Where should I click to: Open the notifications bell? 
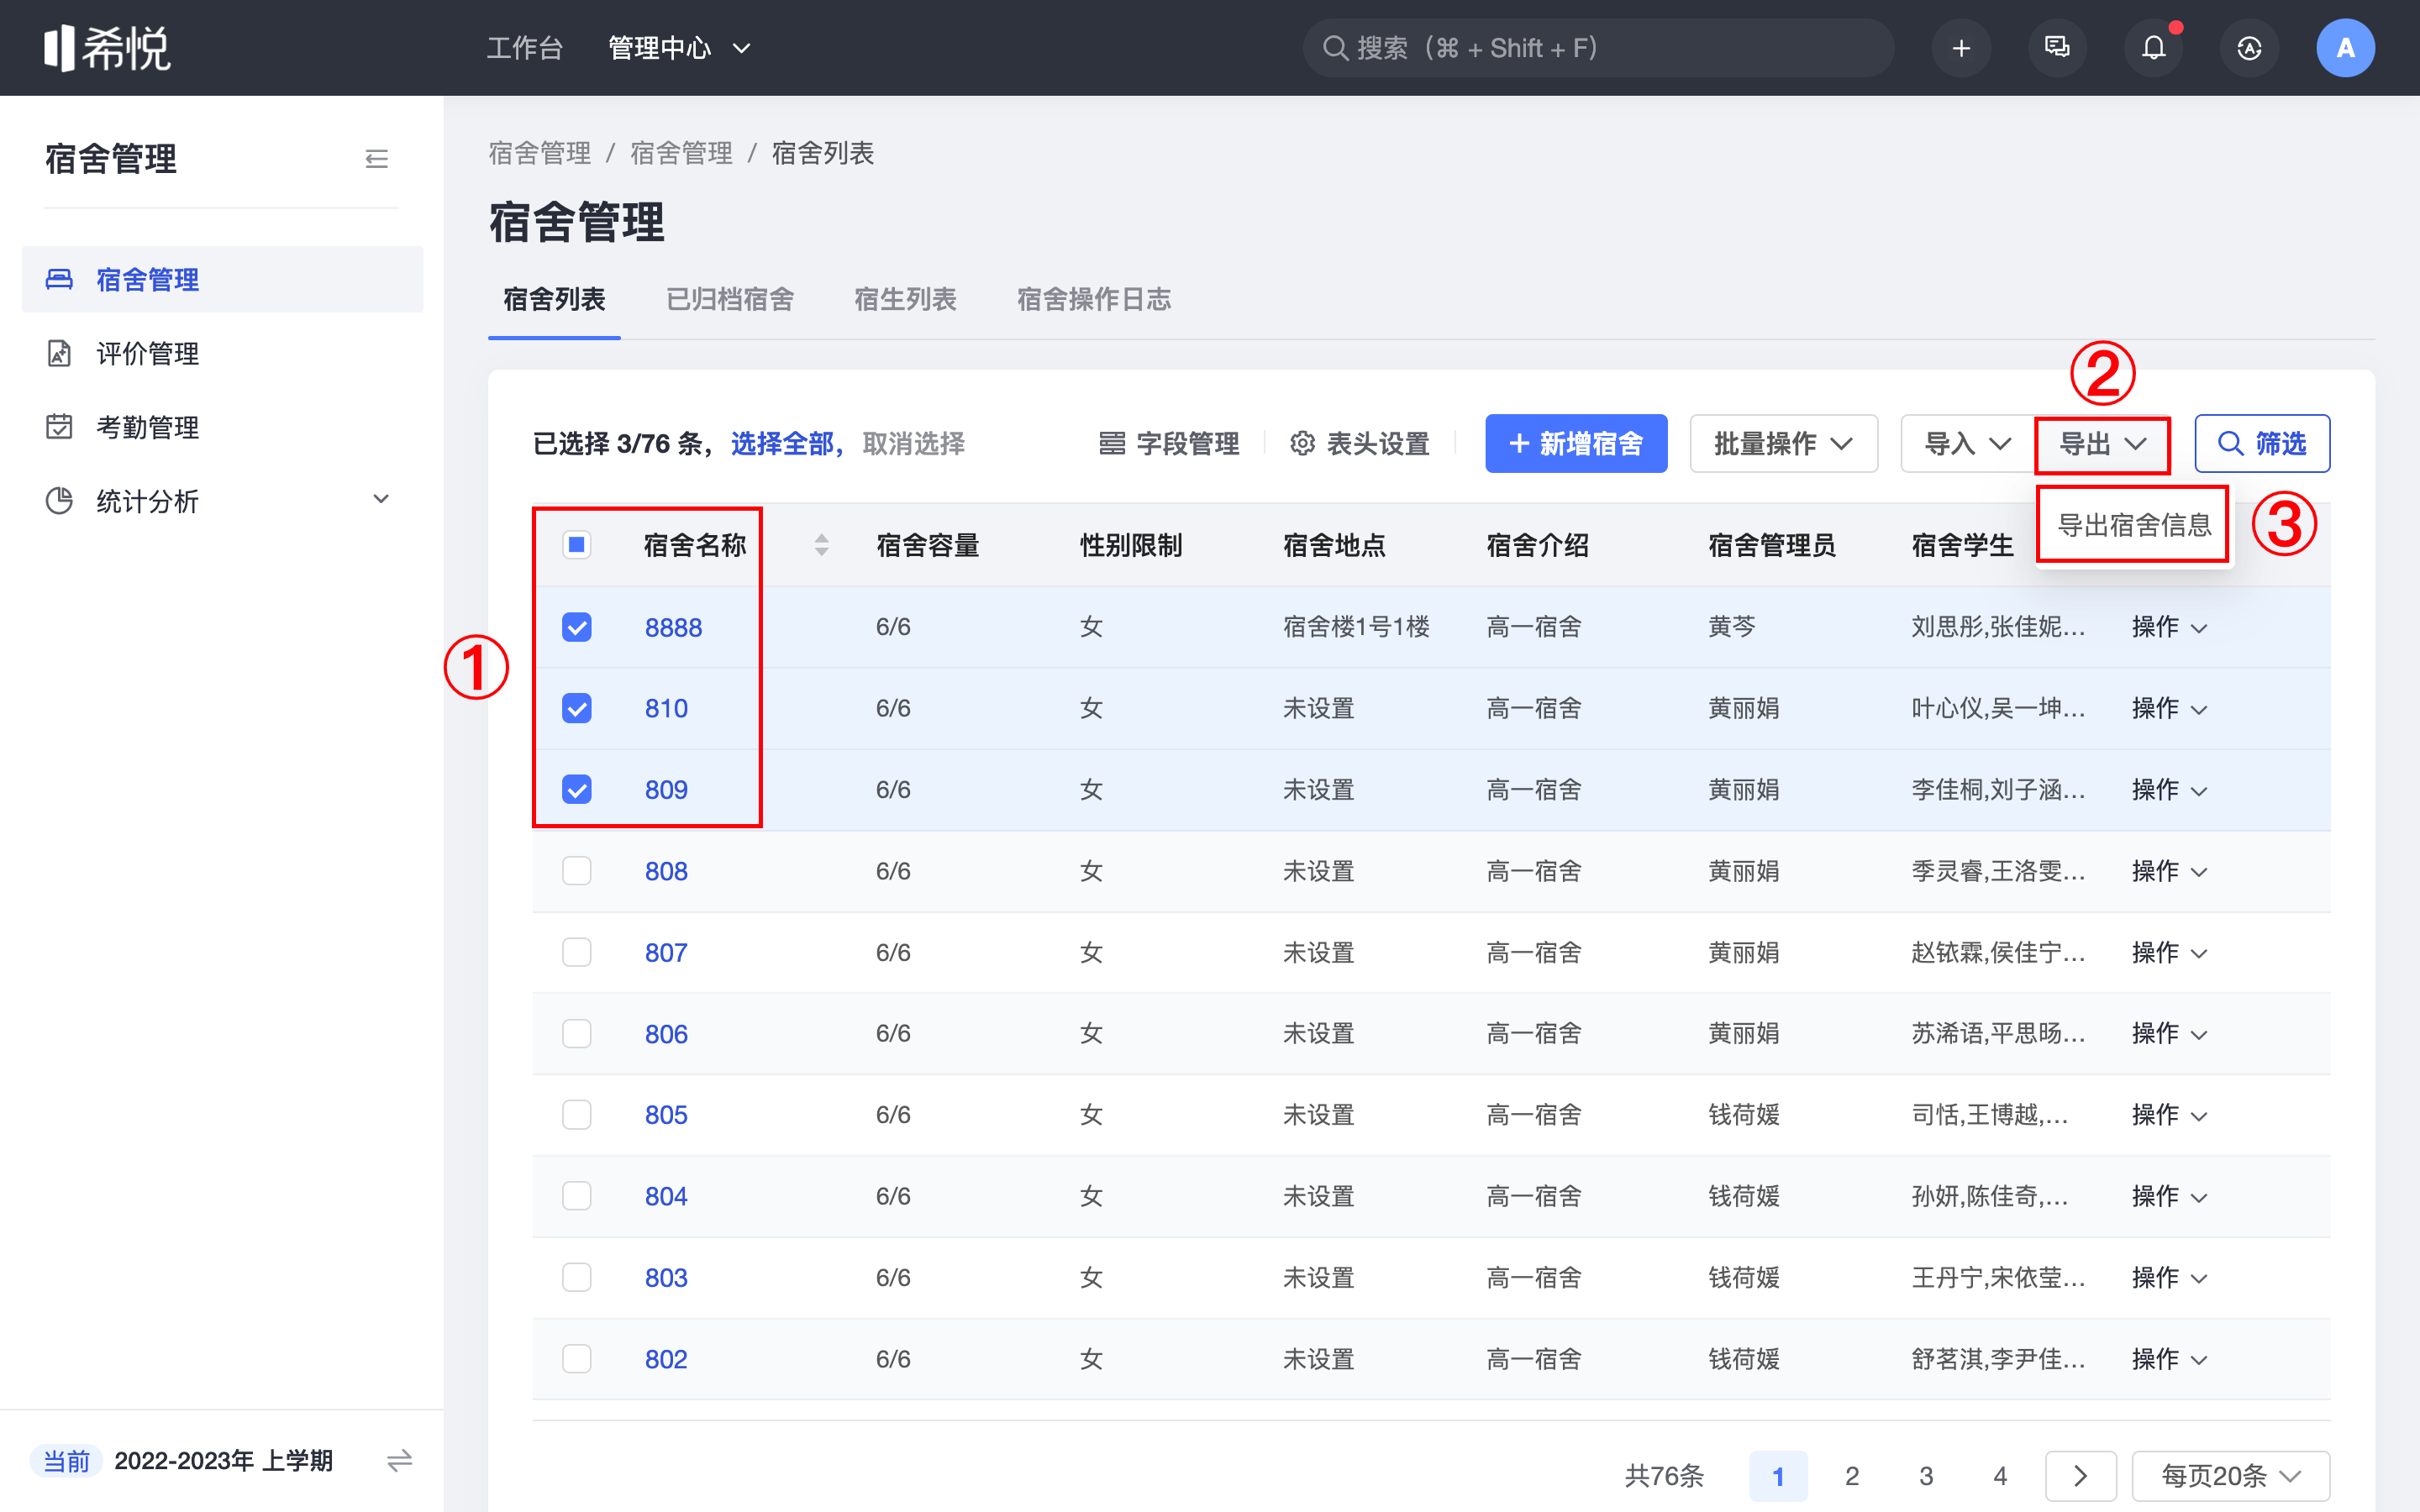click(2153, 48)
